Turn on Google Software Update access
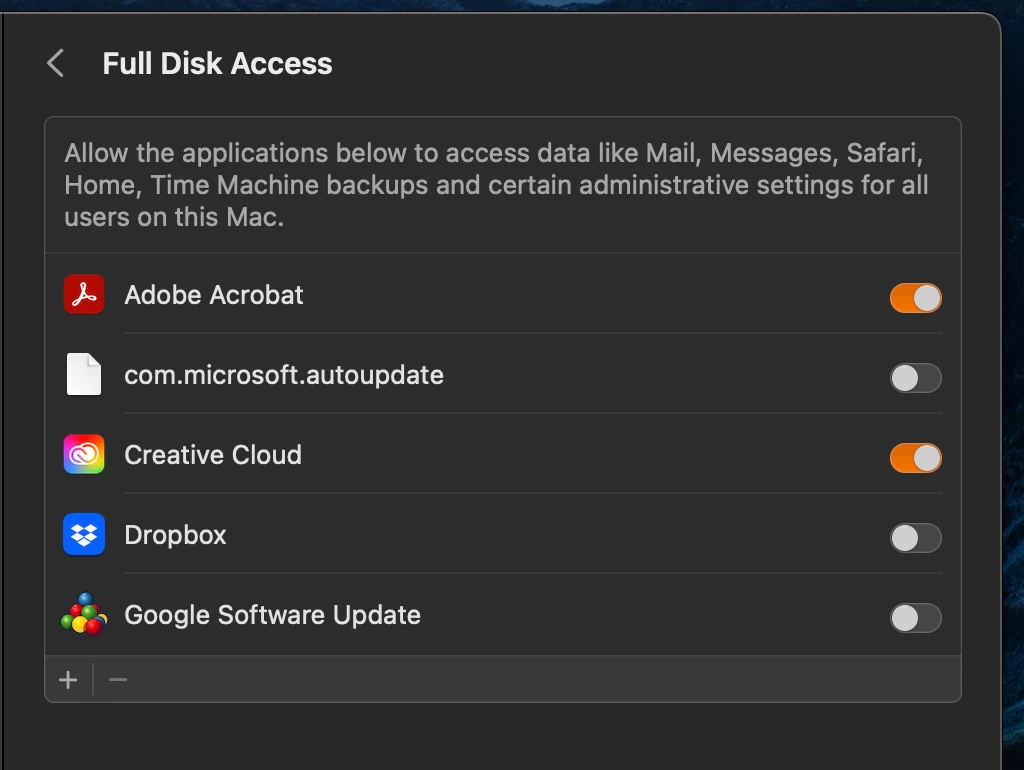The height and width of the screenshot is (770, 1024). click(915, 618)
